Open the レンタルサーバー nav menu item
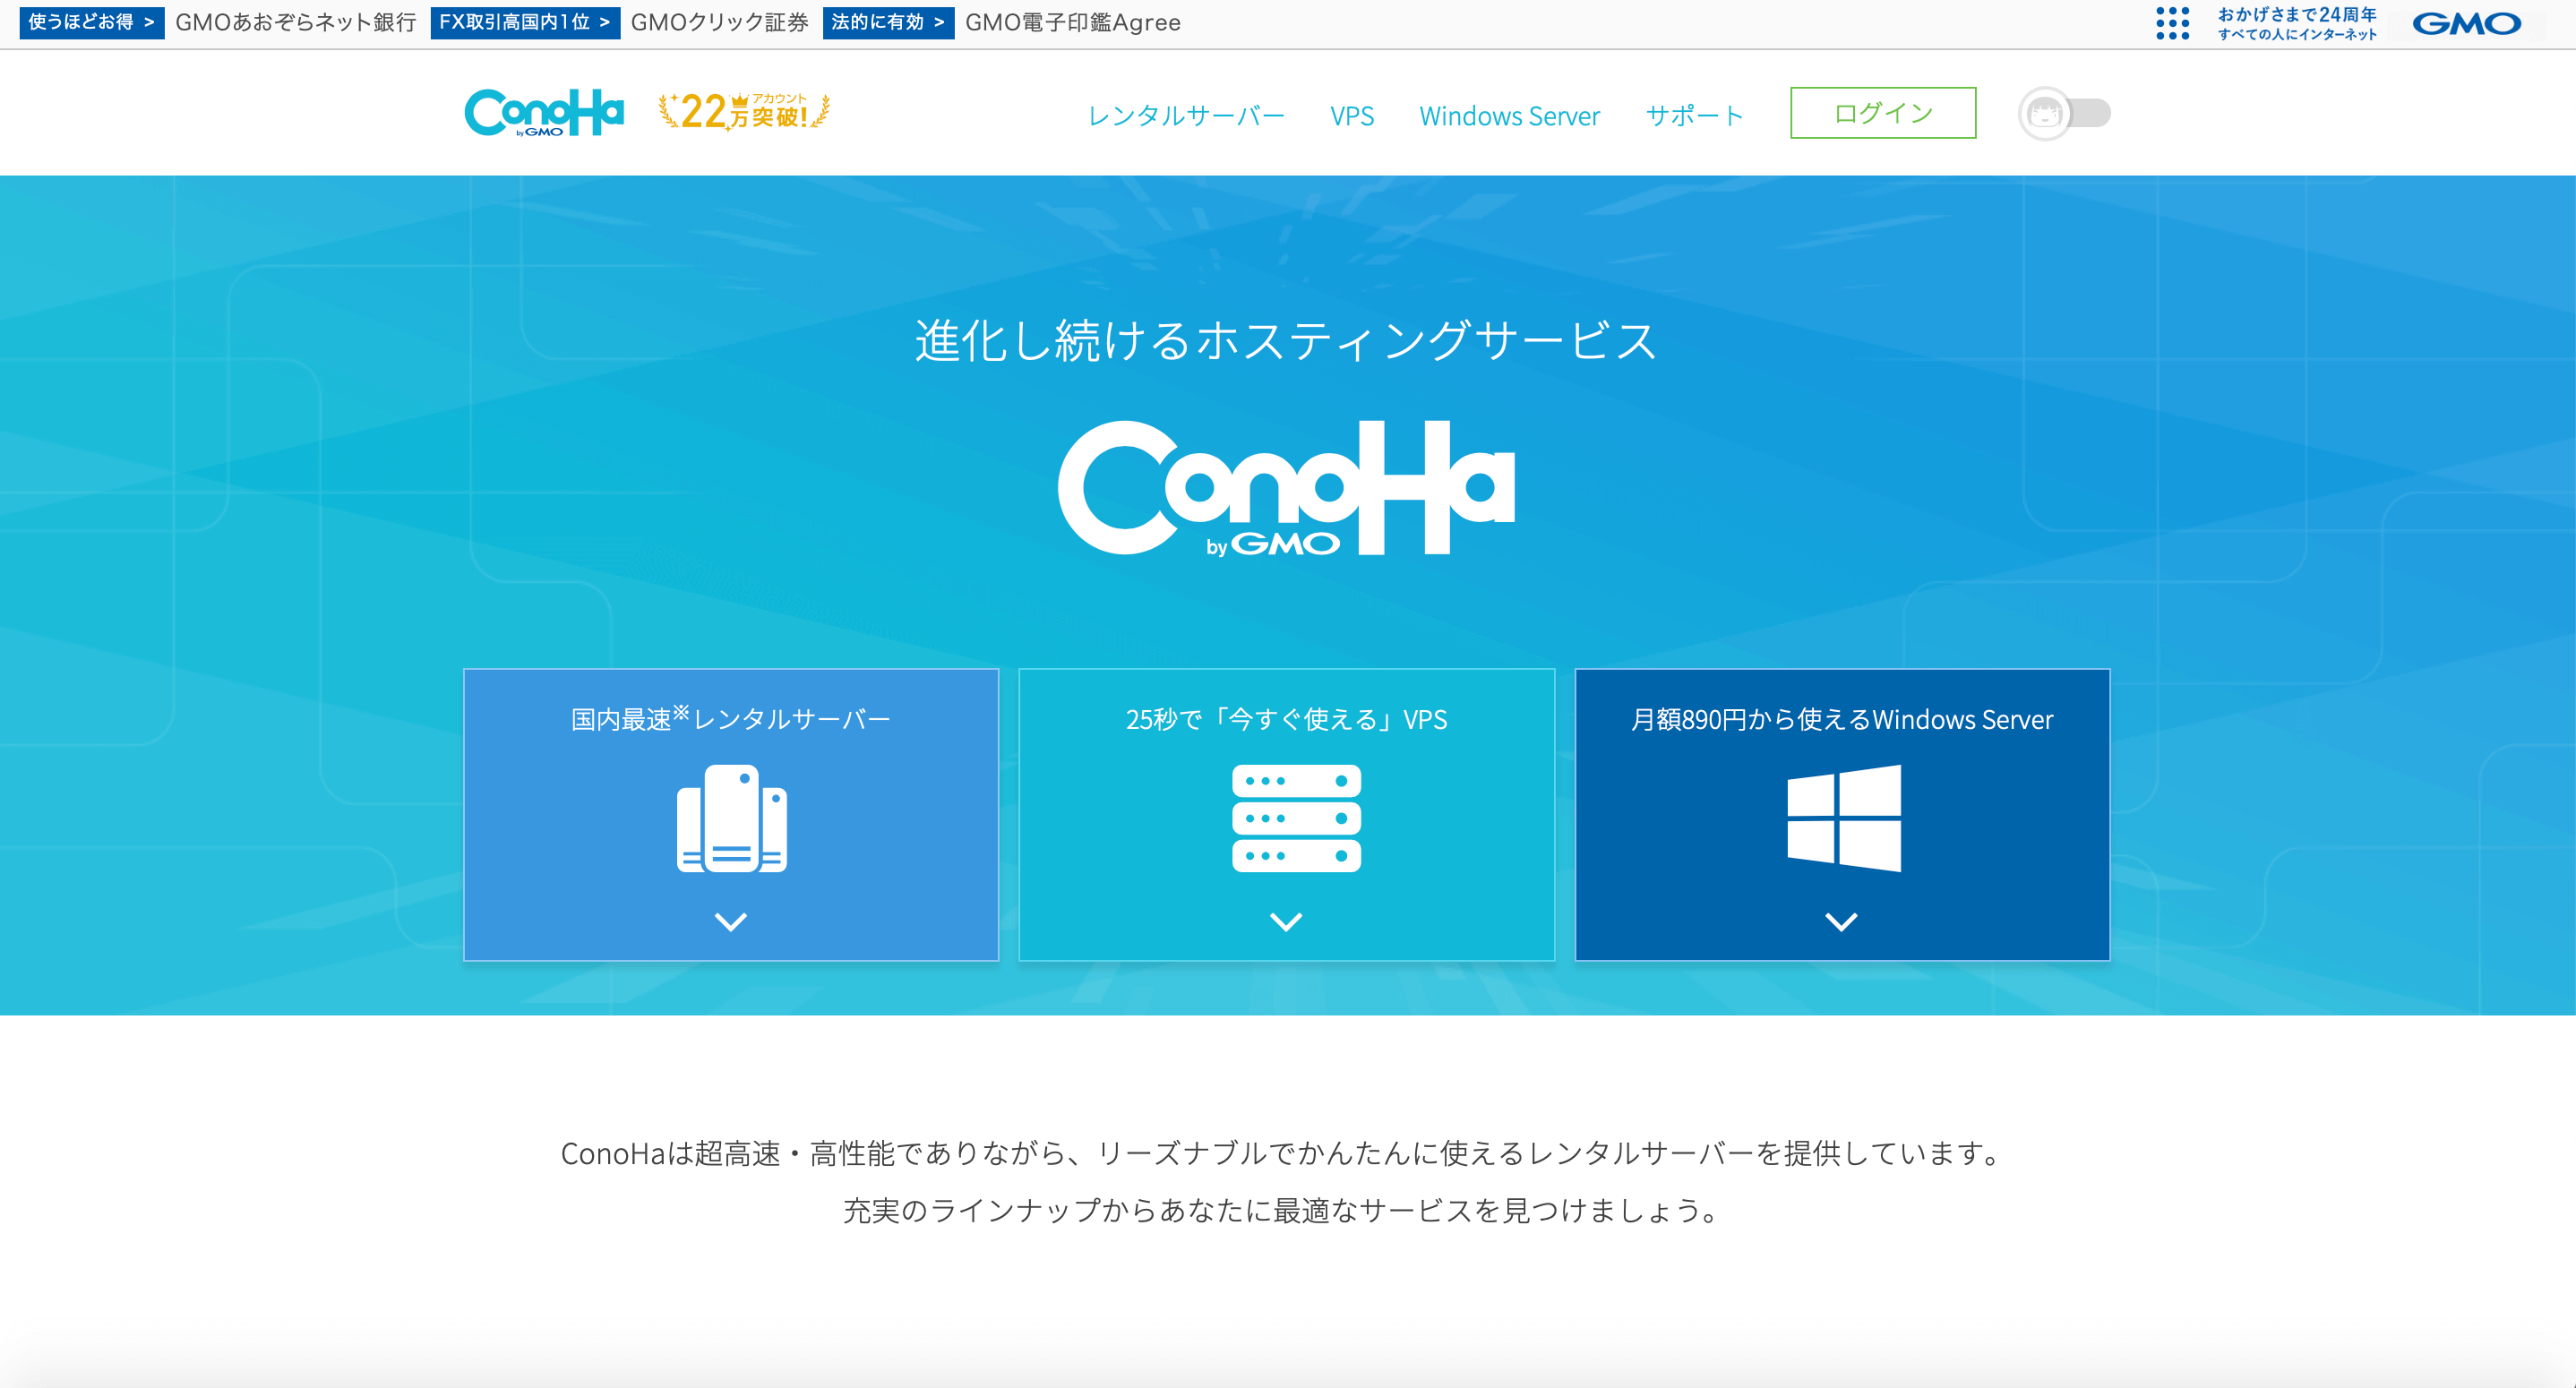This screenshot has width=2576, height=1388. click(1186, 116)
